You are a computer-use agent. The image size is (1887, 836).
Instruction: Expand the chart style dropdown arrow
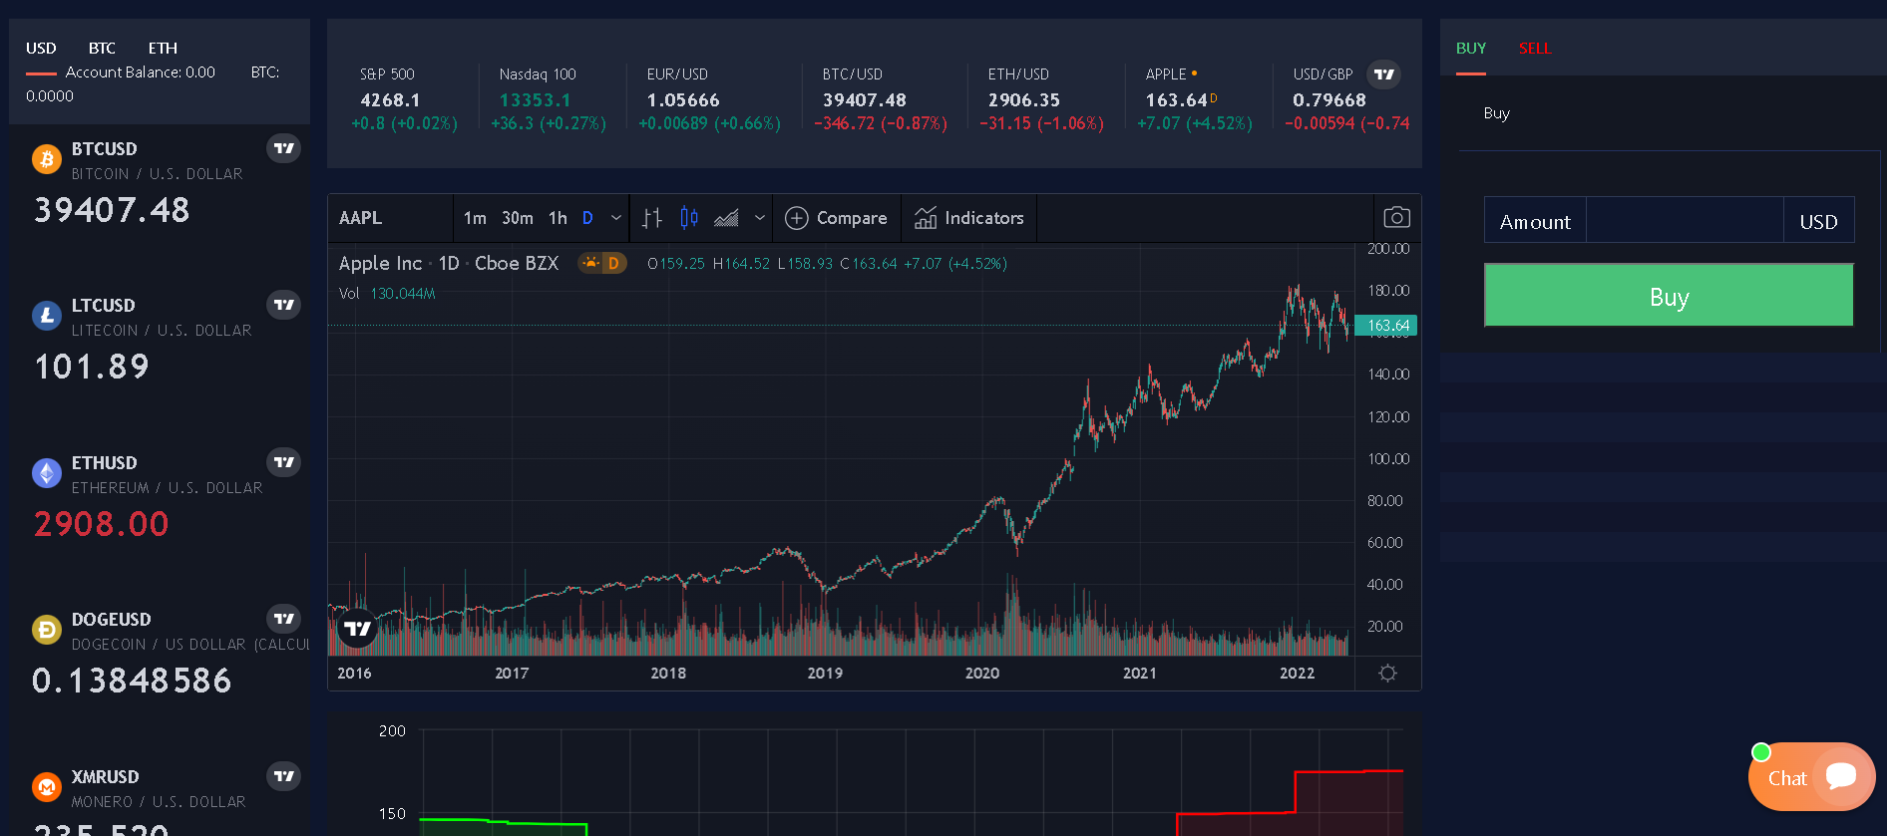coord(759,218)
